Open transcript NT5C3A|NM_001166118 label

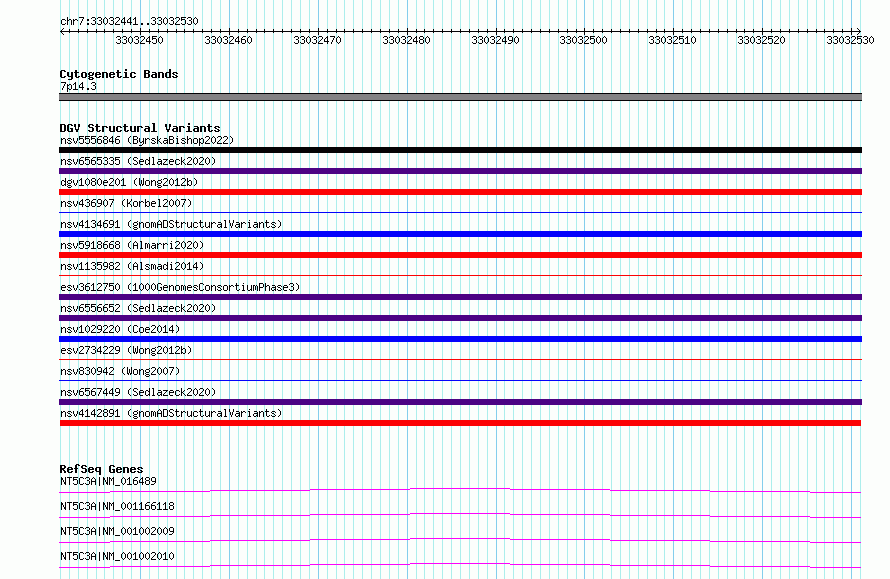117,506
